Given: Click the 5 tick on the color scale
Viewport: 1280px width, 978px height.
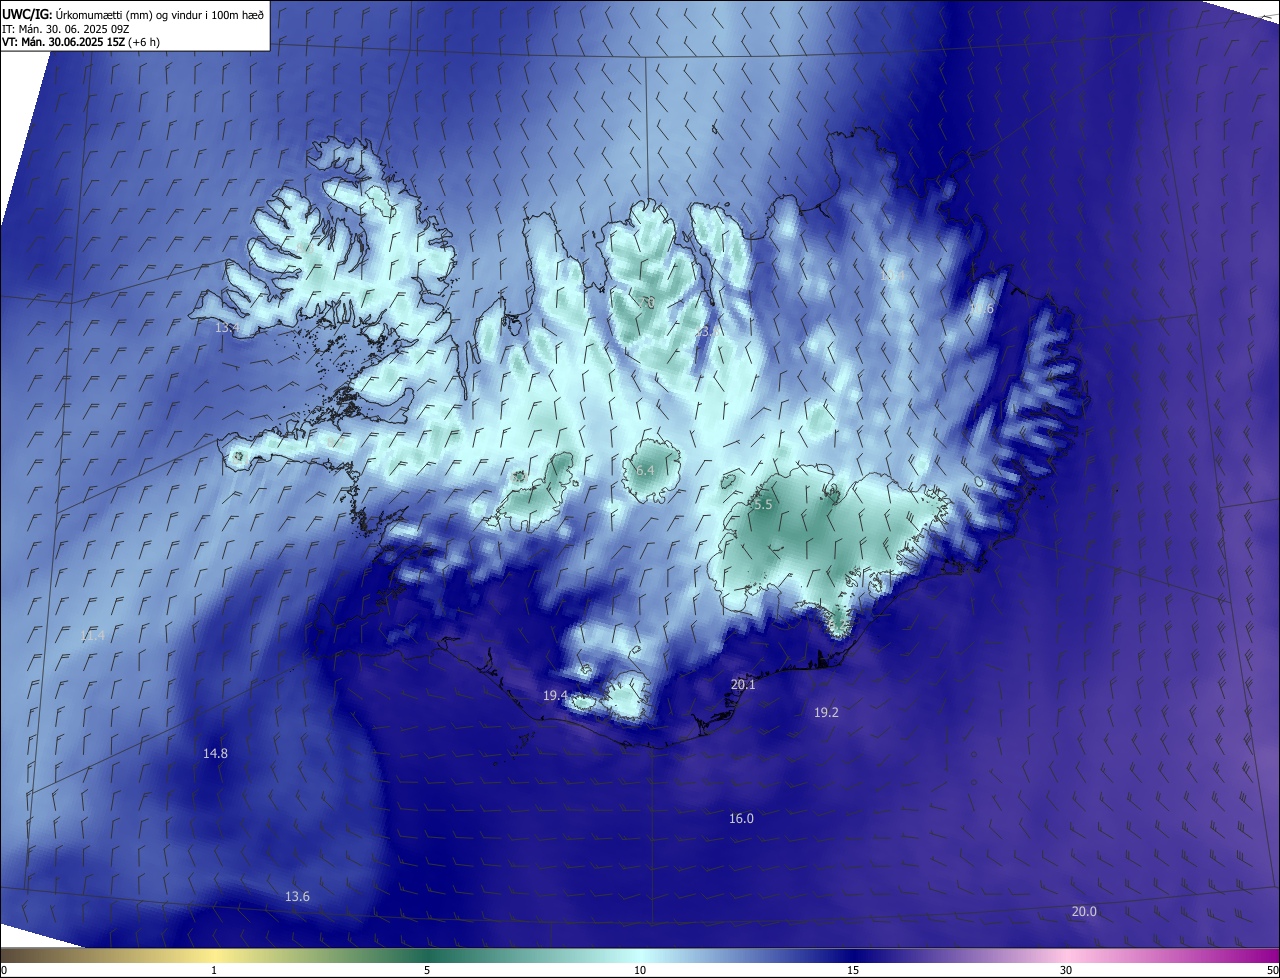Looking at the screenshot, I should tap(427, 970).
